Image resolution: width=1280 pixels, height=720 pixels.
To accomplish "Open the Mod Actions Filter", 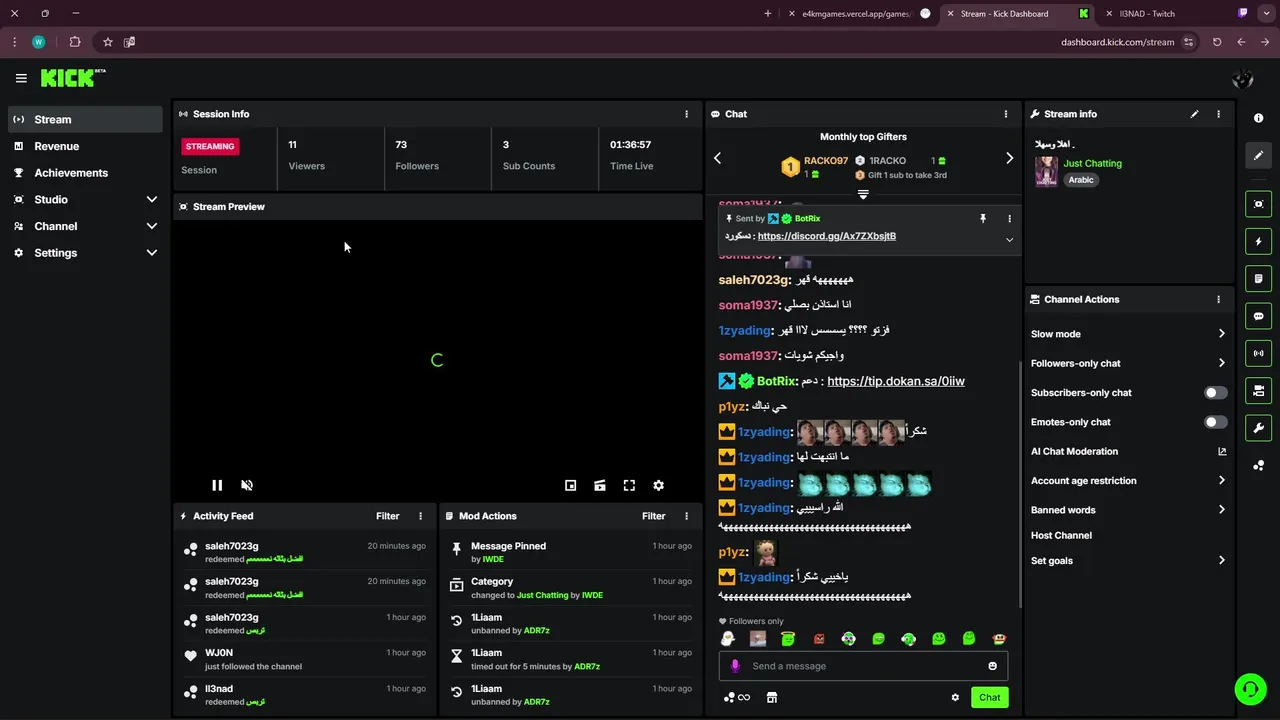I will pos(653,516).
